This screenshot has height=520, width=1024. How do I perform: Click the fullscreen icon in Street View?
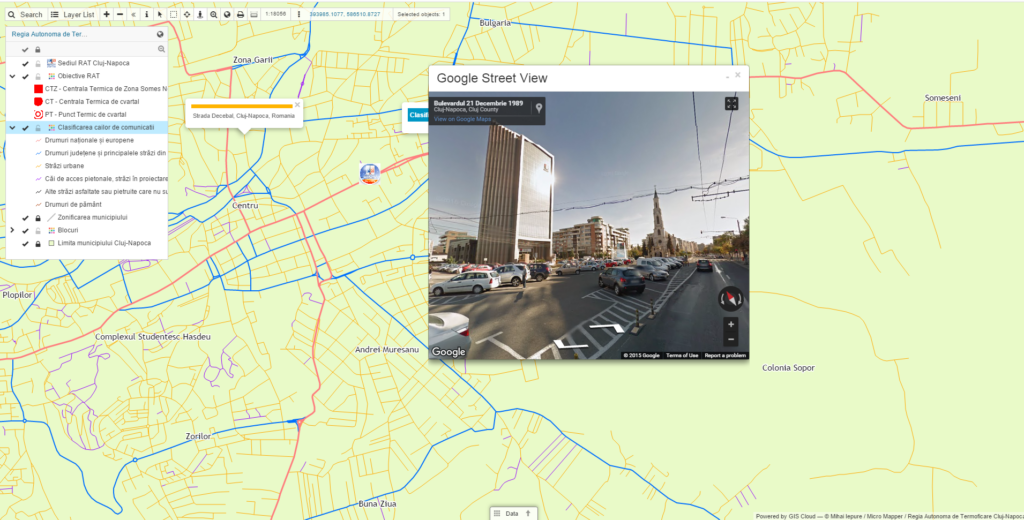point(731,104)
